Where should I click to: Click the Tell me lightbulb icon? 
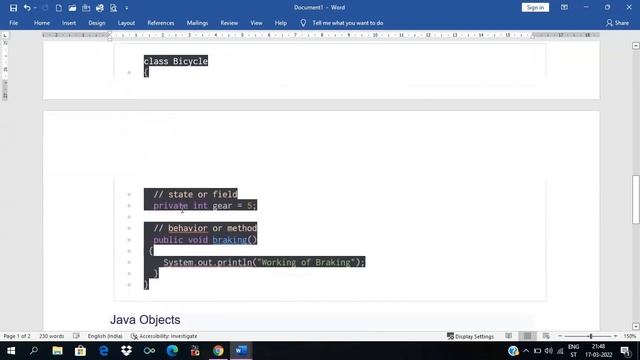(x=303, y=23)
